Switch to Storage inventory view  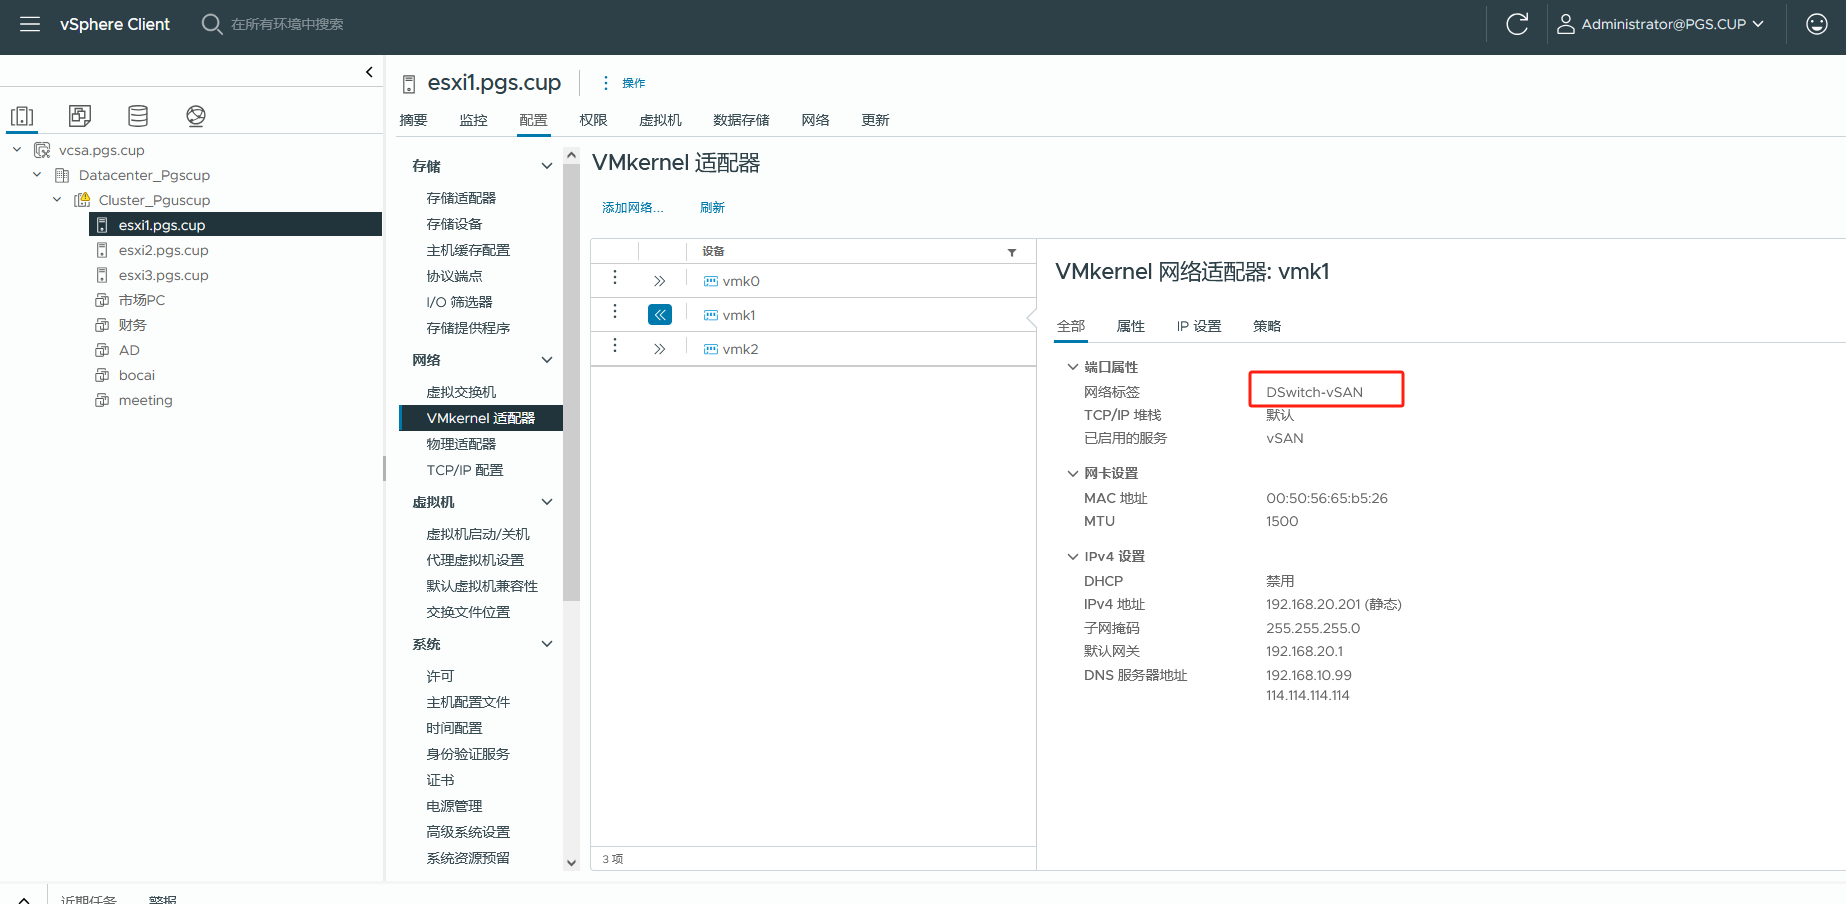[138, 116]
